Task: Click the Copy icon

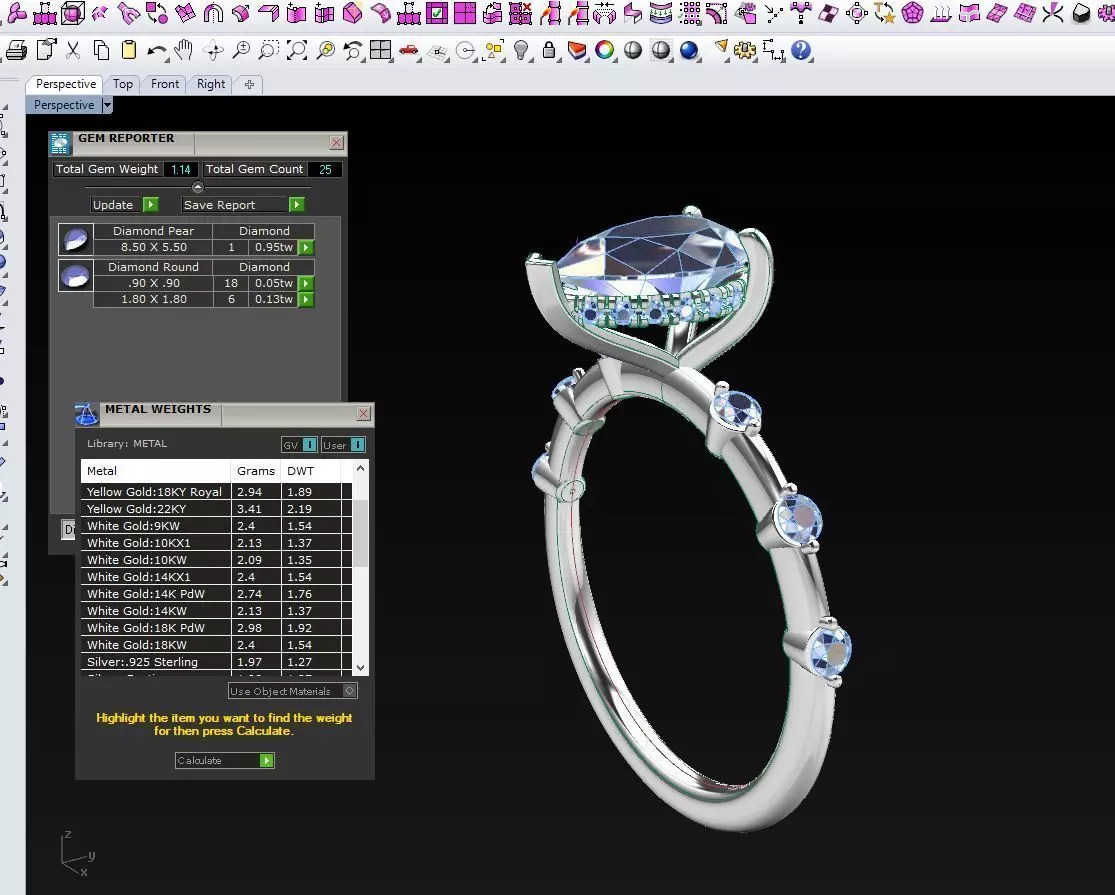Action: 101,50
